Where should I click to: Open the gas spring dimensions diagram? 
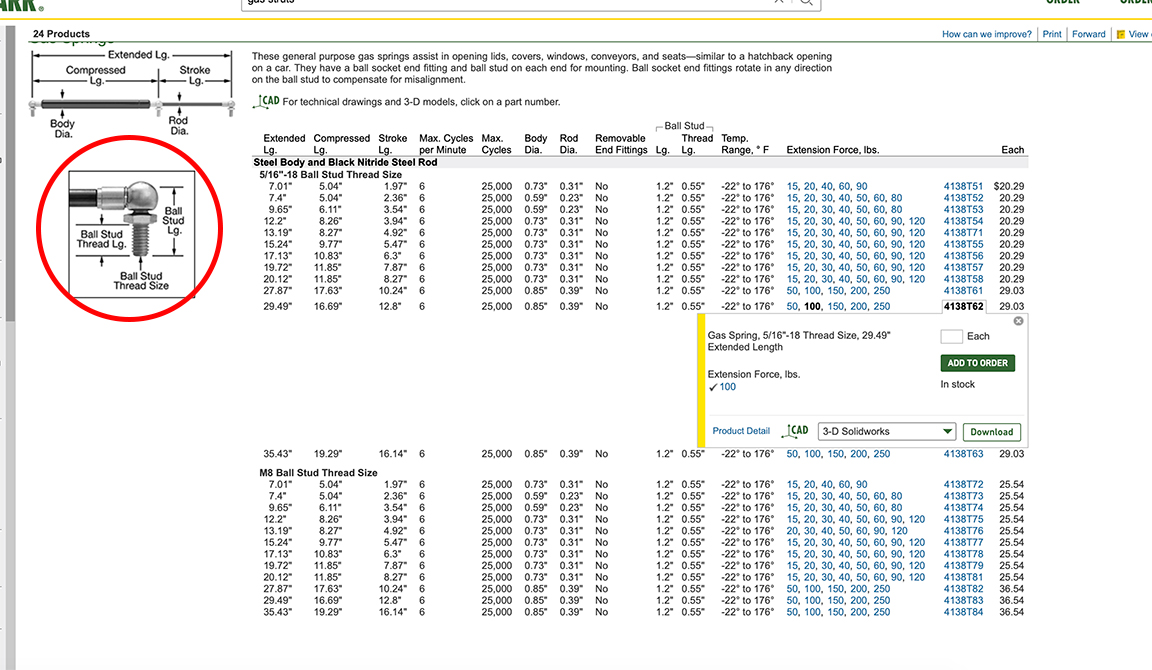(x=132, y=92)
